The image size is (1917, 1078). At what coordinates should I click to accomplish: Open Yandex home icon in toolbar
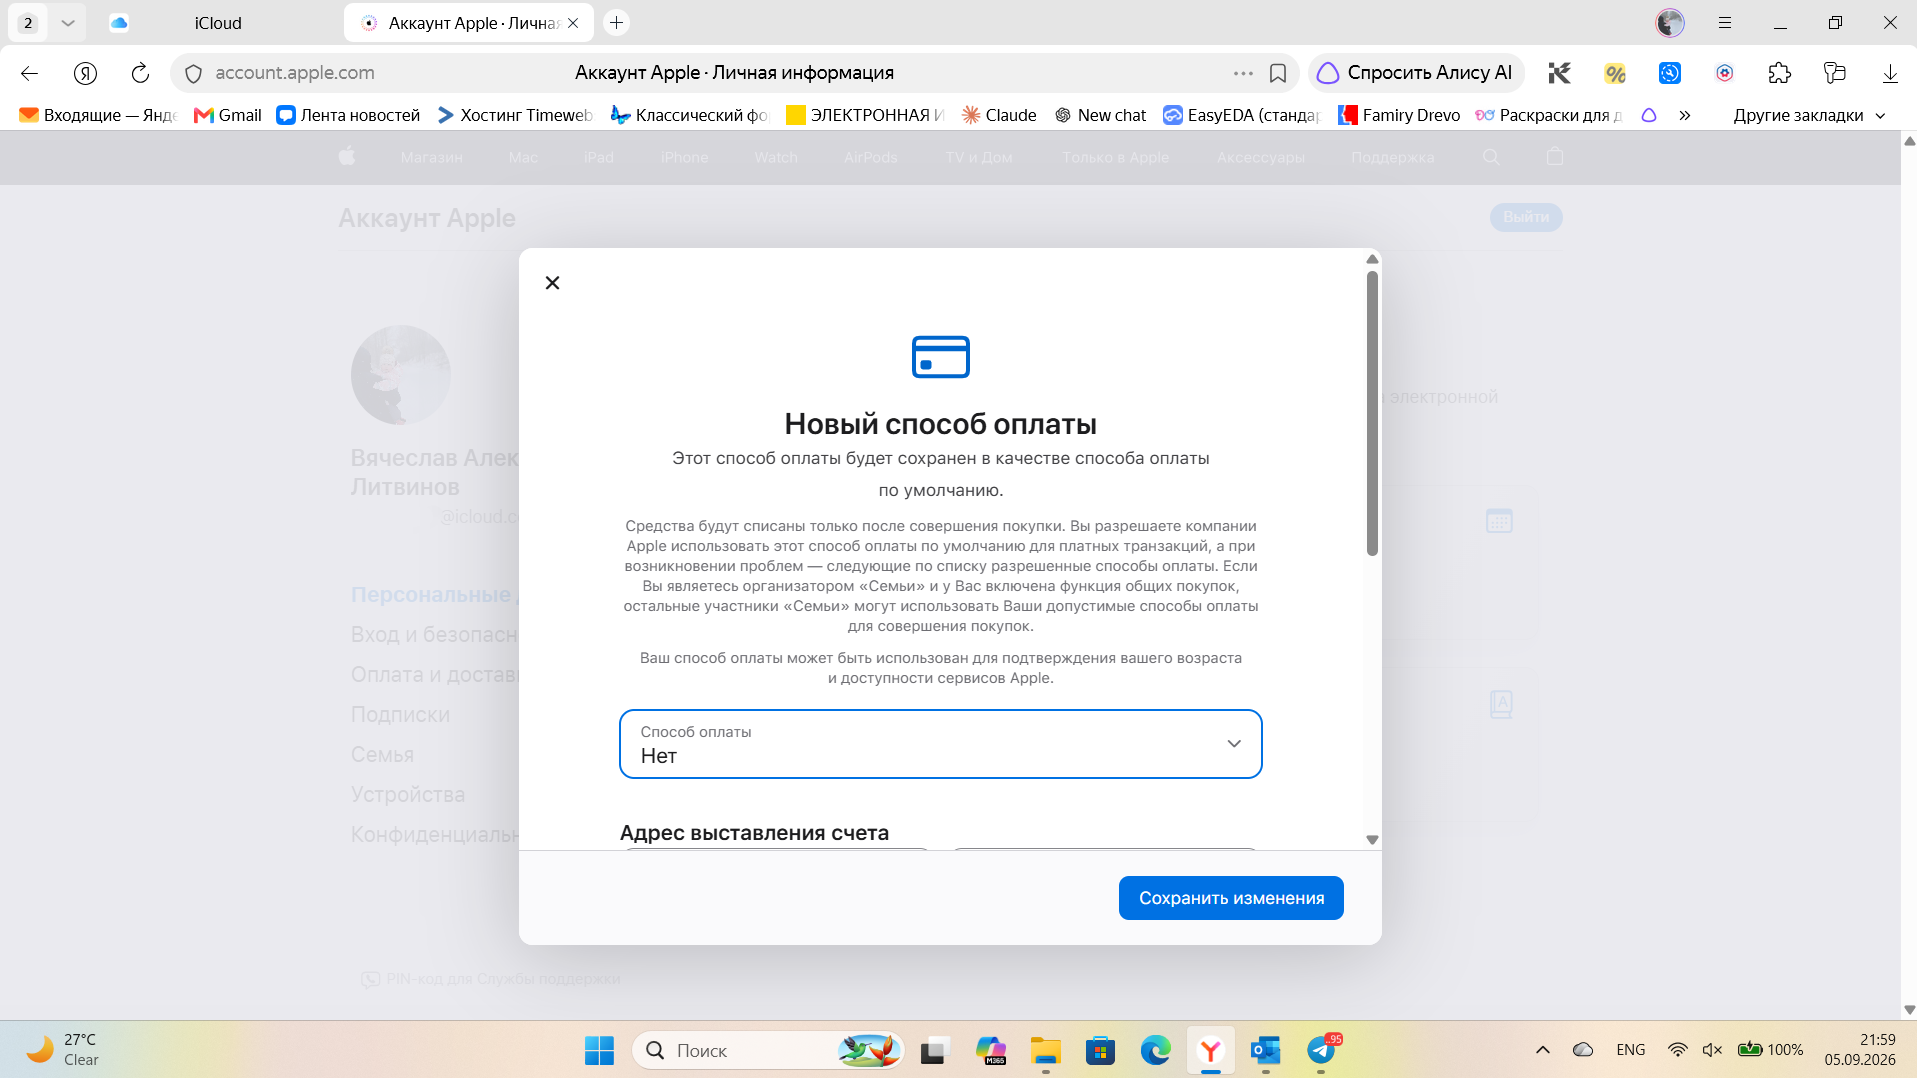point(85,73)
